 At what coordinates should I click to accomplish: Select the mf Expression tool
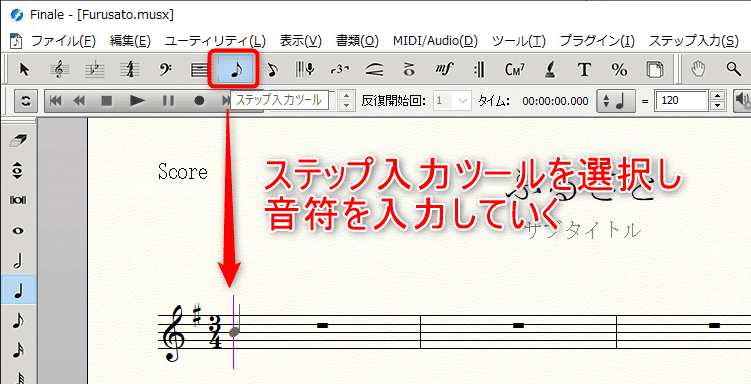(444, 70)
